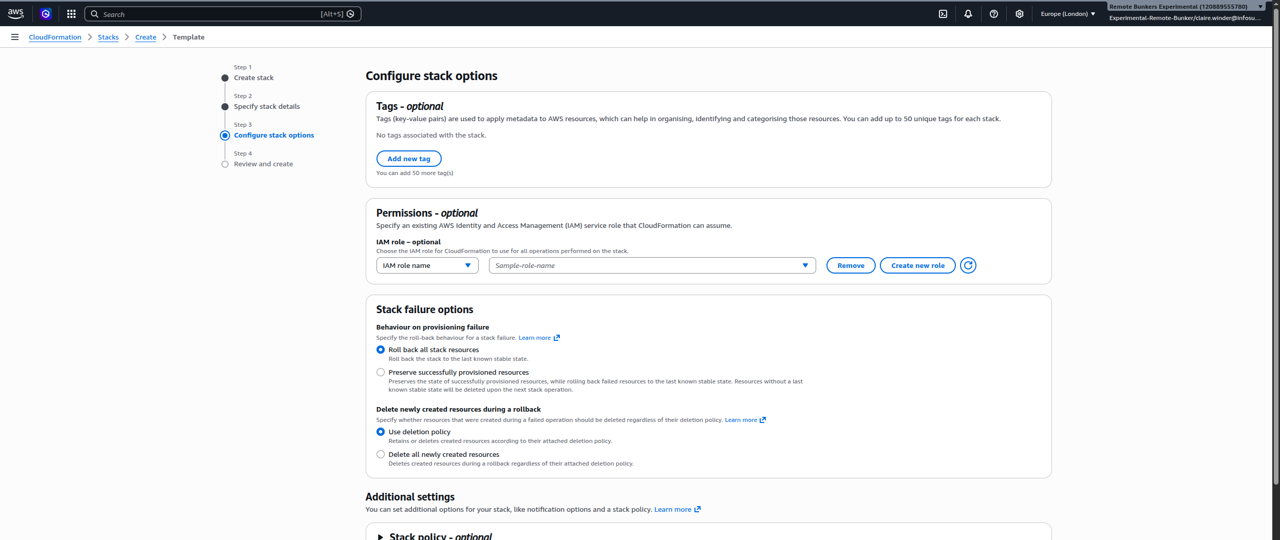Image resolution: width=1280 pixels, height=540 pixels.
Task: Select Roll back all stack resources
Action: (380, 350)
